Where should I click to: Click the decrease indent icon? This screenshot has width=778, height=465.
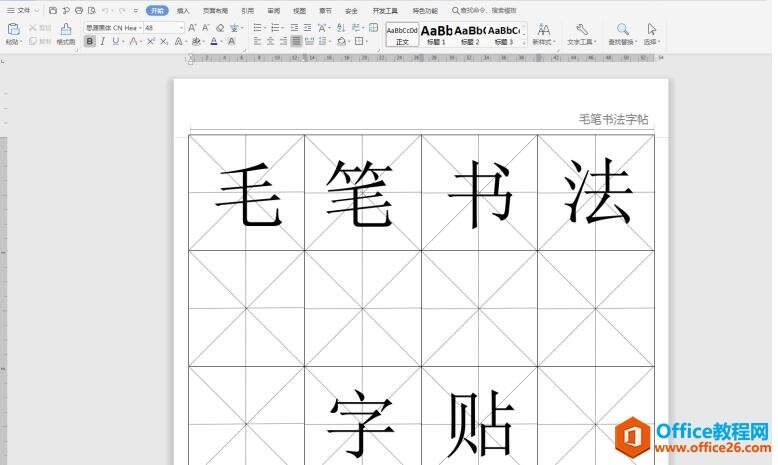tap(294, 28)
